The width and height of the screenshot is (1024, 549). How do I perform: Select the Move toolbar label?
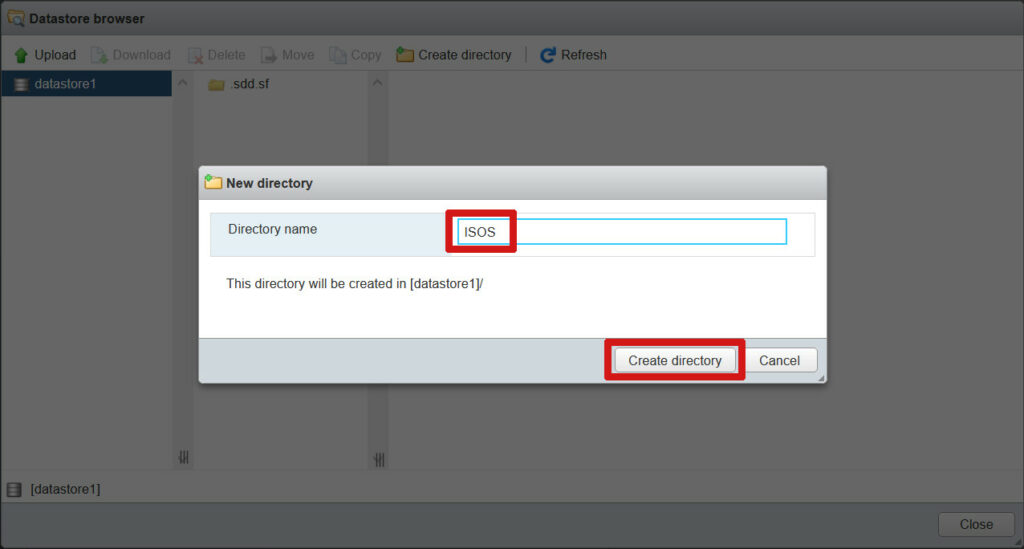click(298, 55)
